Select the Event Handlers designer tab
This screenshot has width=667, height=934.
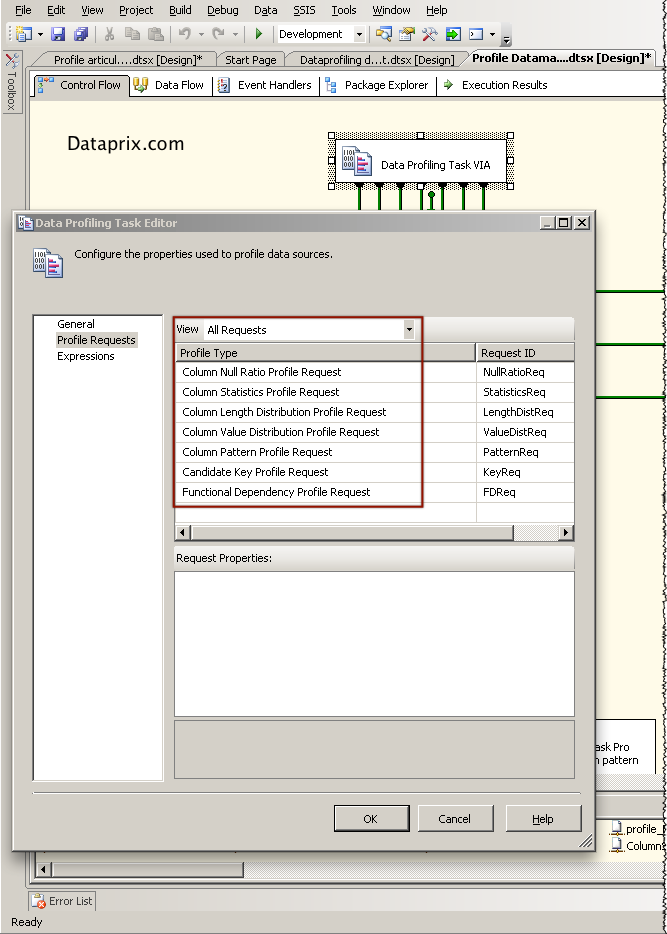265,85
